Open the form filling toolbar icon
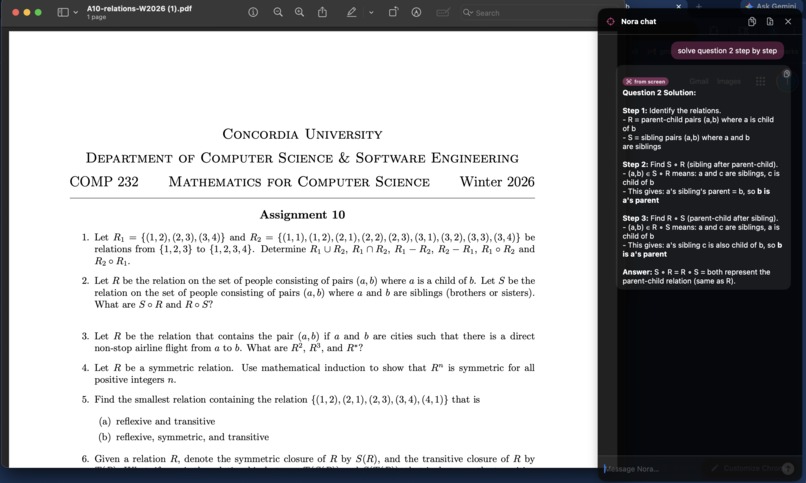 pyautogui.click(x=443, y=12)
